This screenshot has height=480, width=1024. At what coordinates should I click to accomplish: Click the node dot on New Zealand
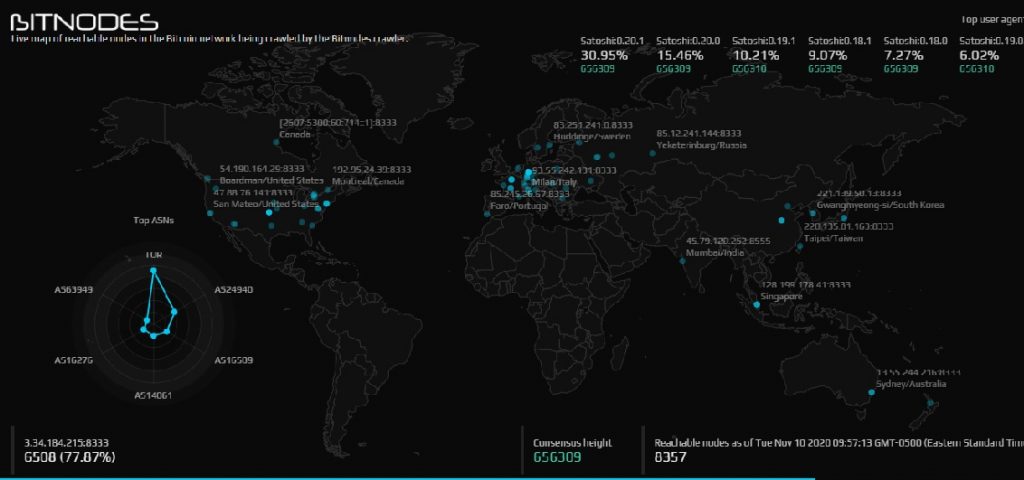click(x=933, y=405)
